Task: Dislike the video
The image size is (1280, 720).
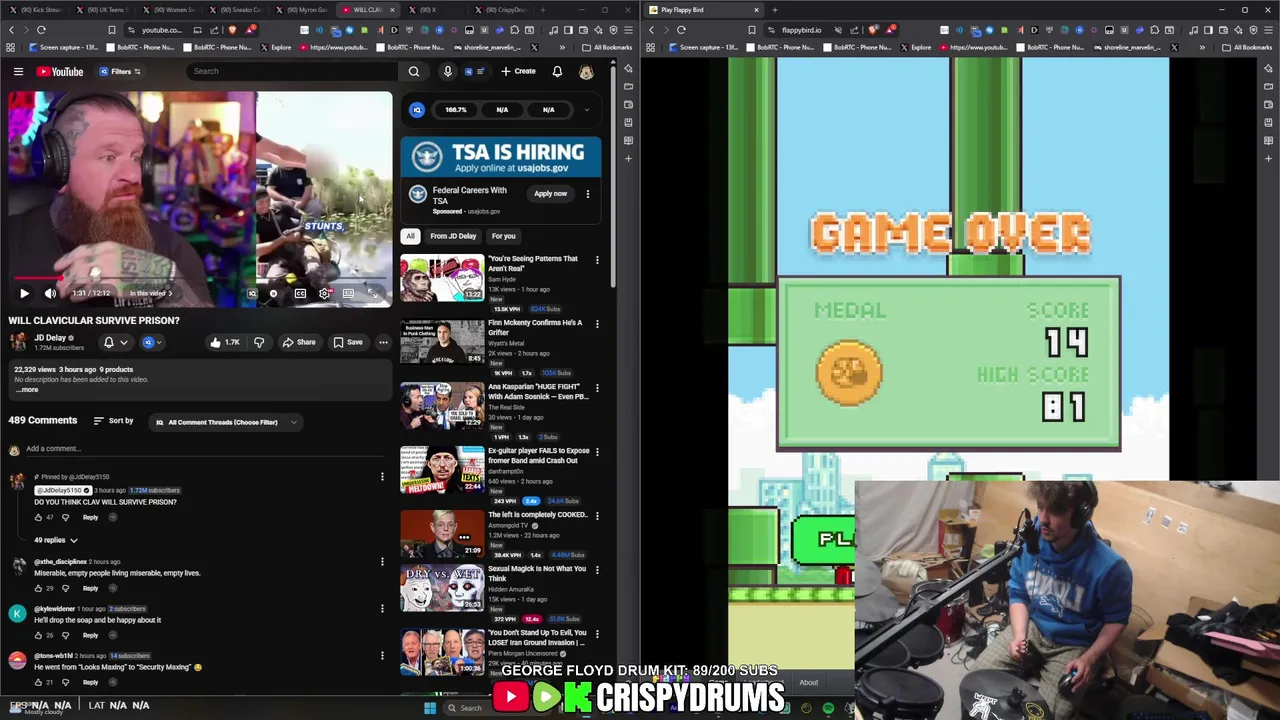Action: point(259,342)
